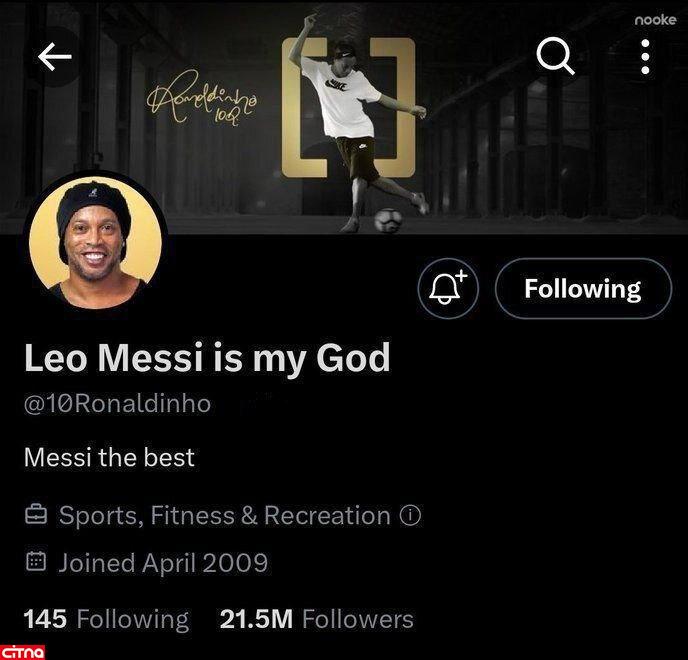Tap the back arrow

(55, 57)
